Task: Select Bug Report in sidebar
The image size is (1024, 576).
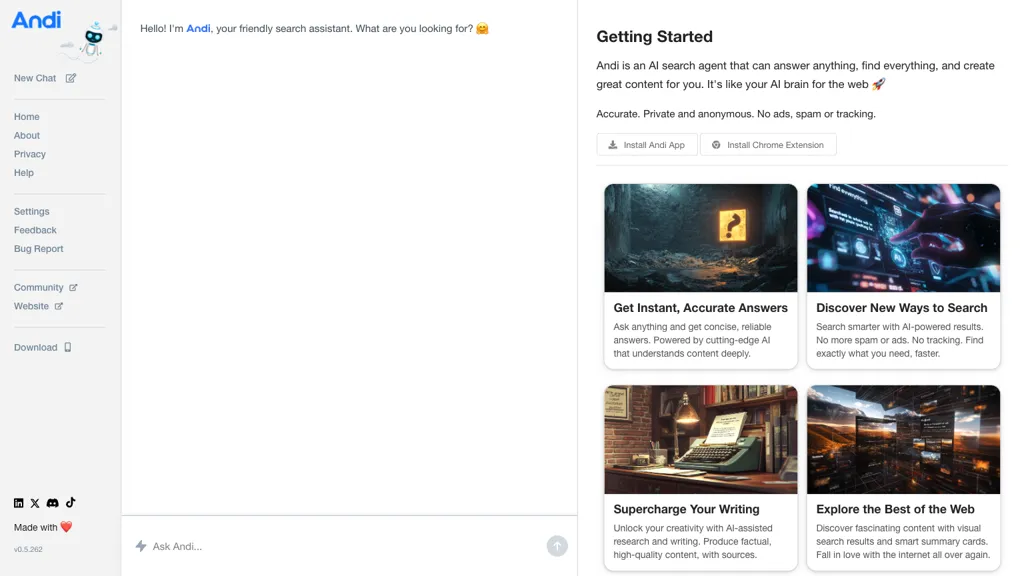Action: (39, 249)
